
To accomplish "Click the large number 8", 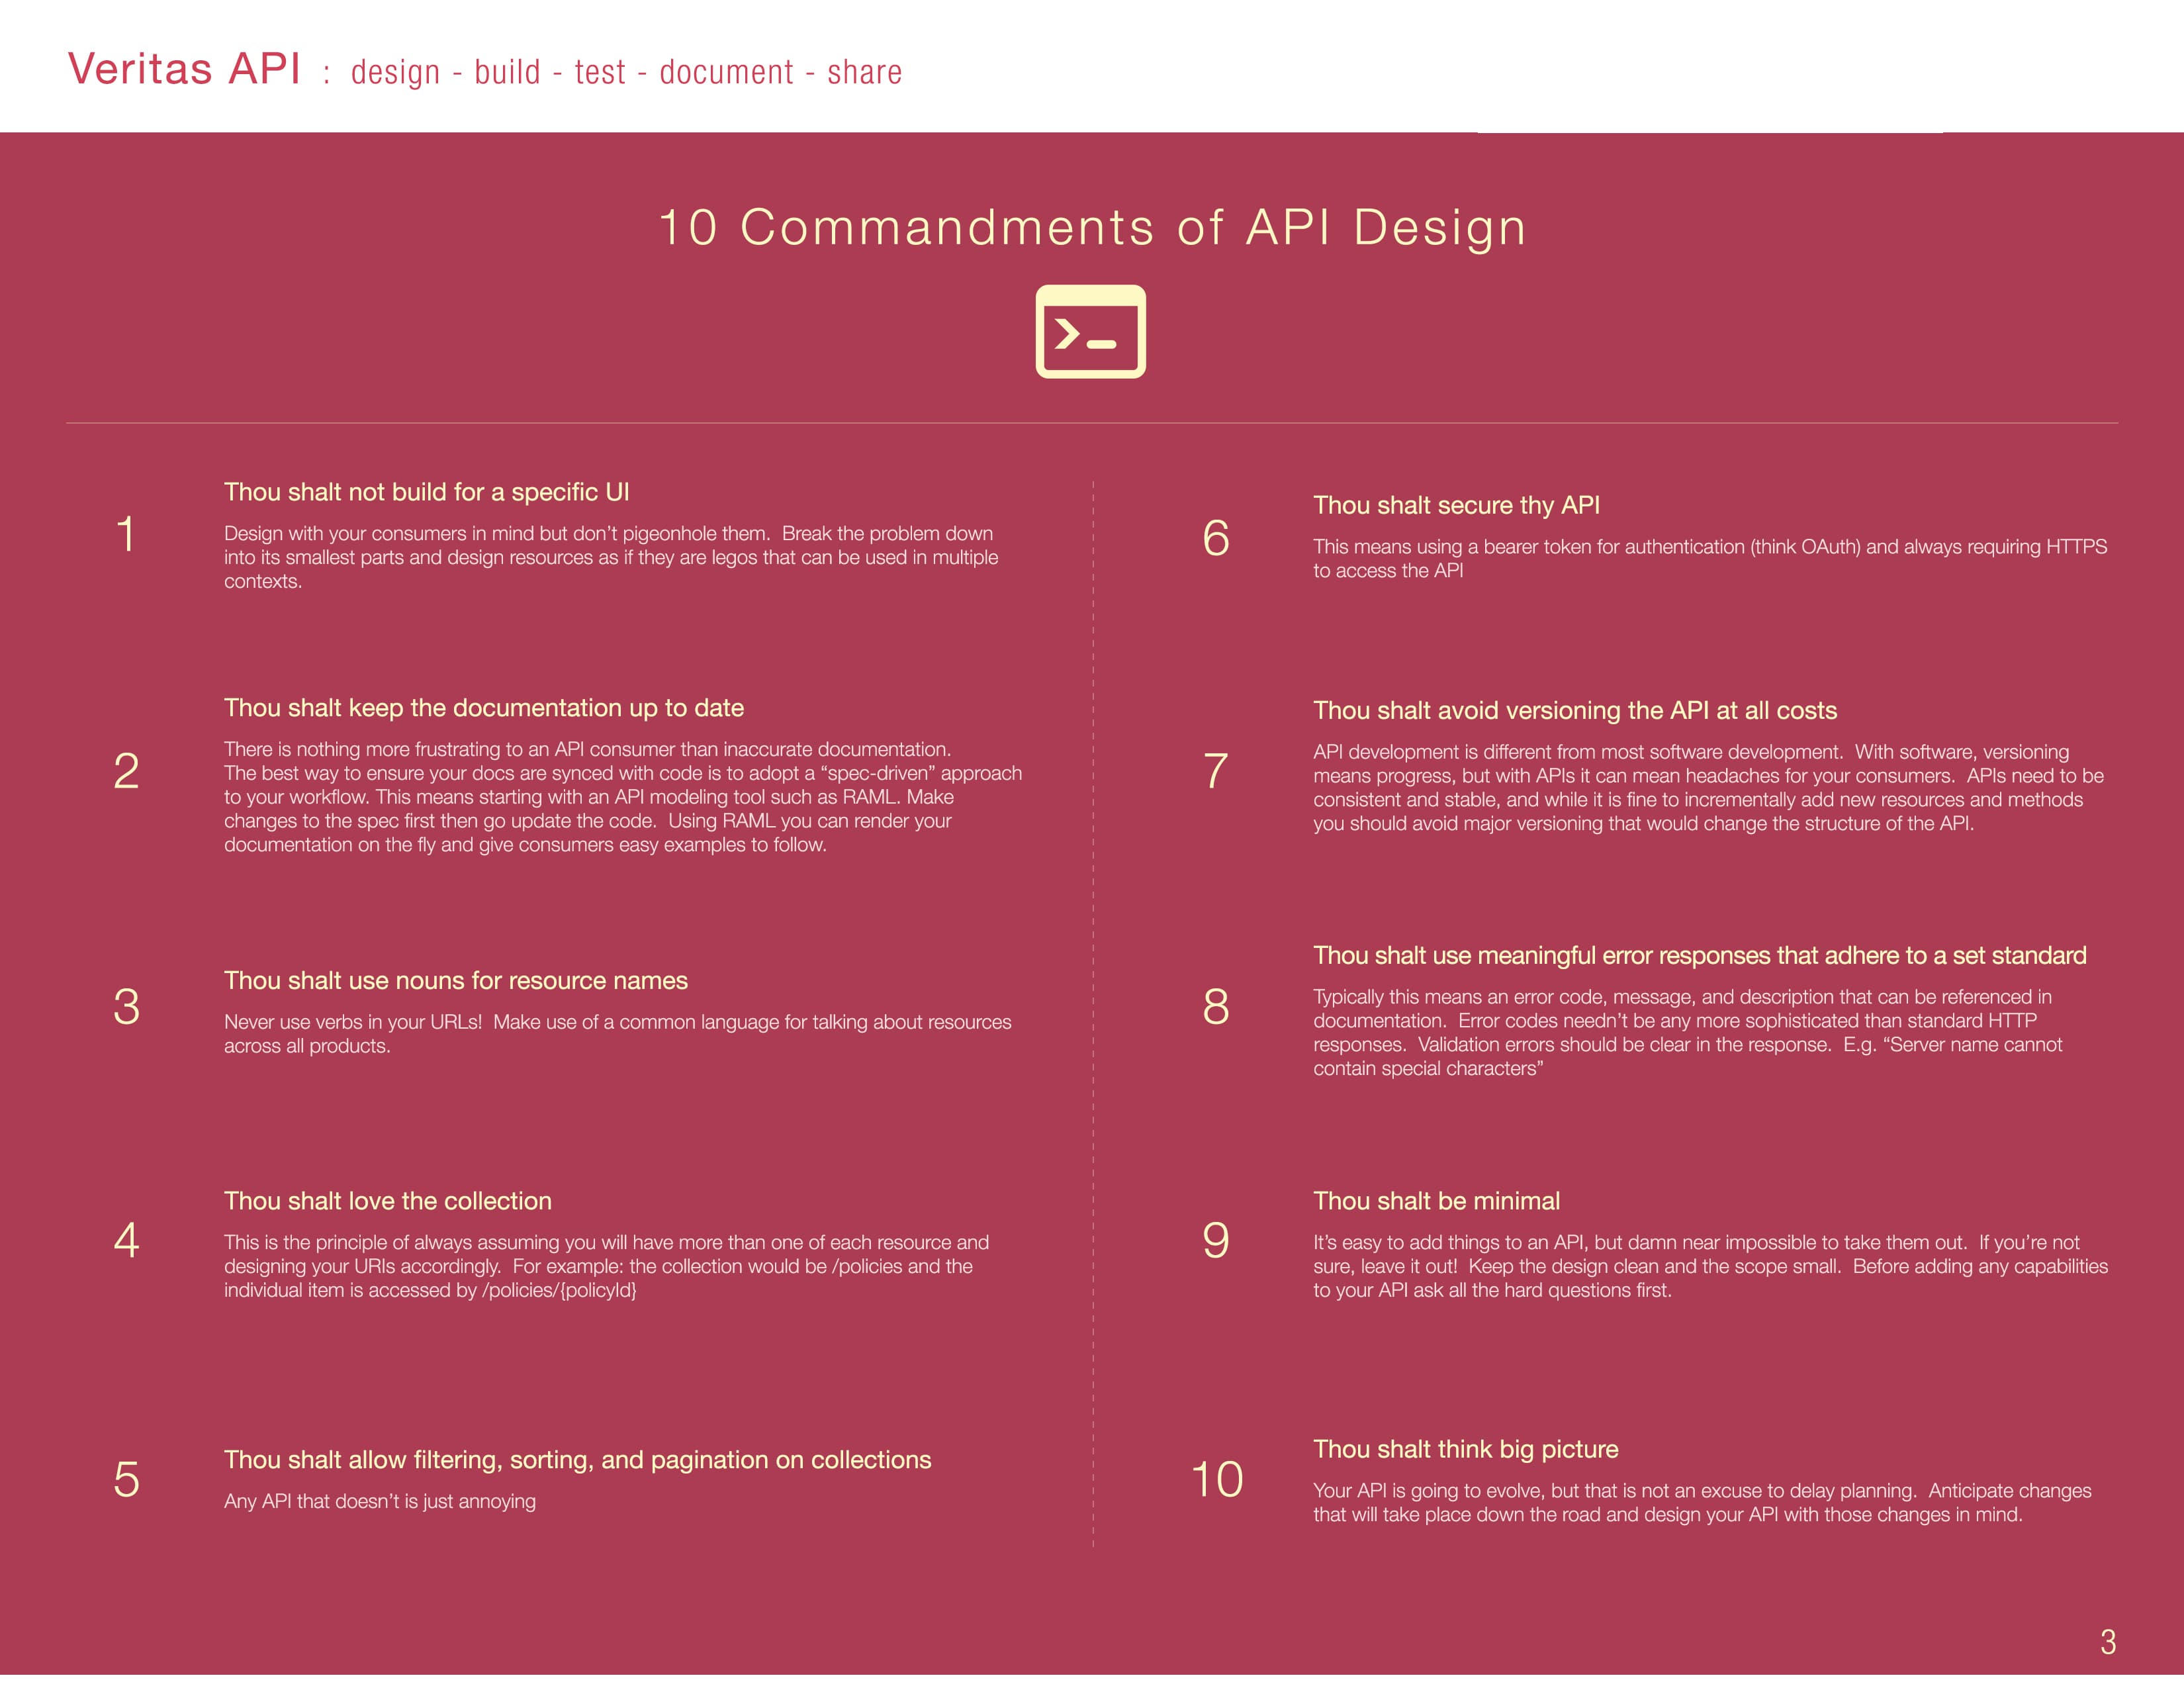I will (1216, 1007).
